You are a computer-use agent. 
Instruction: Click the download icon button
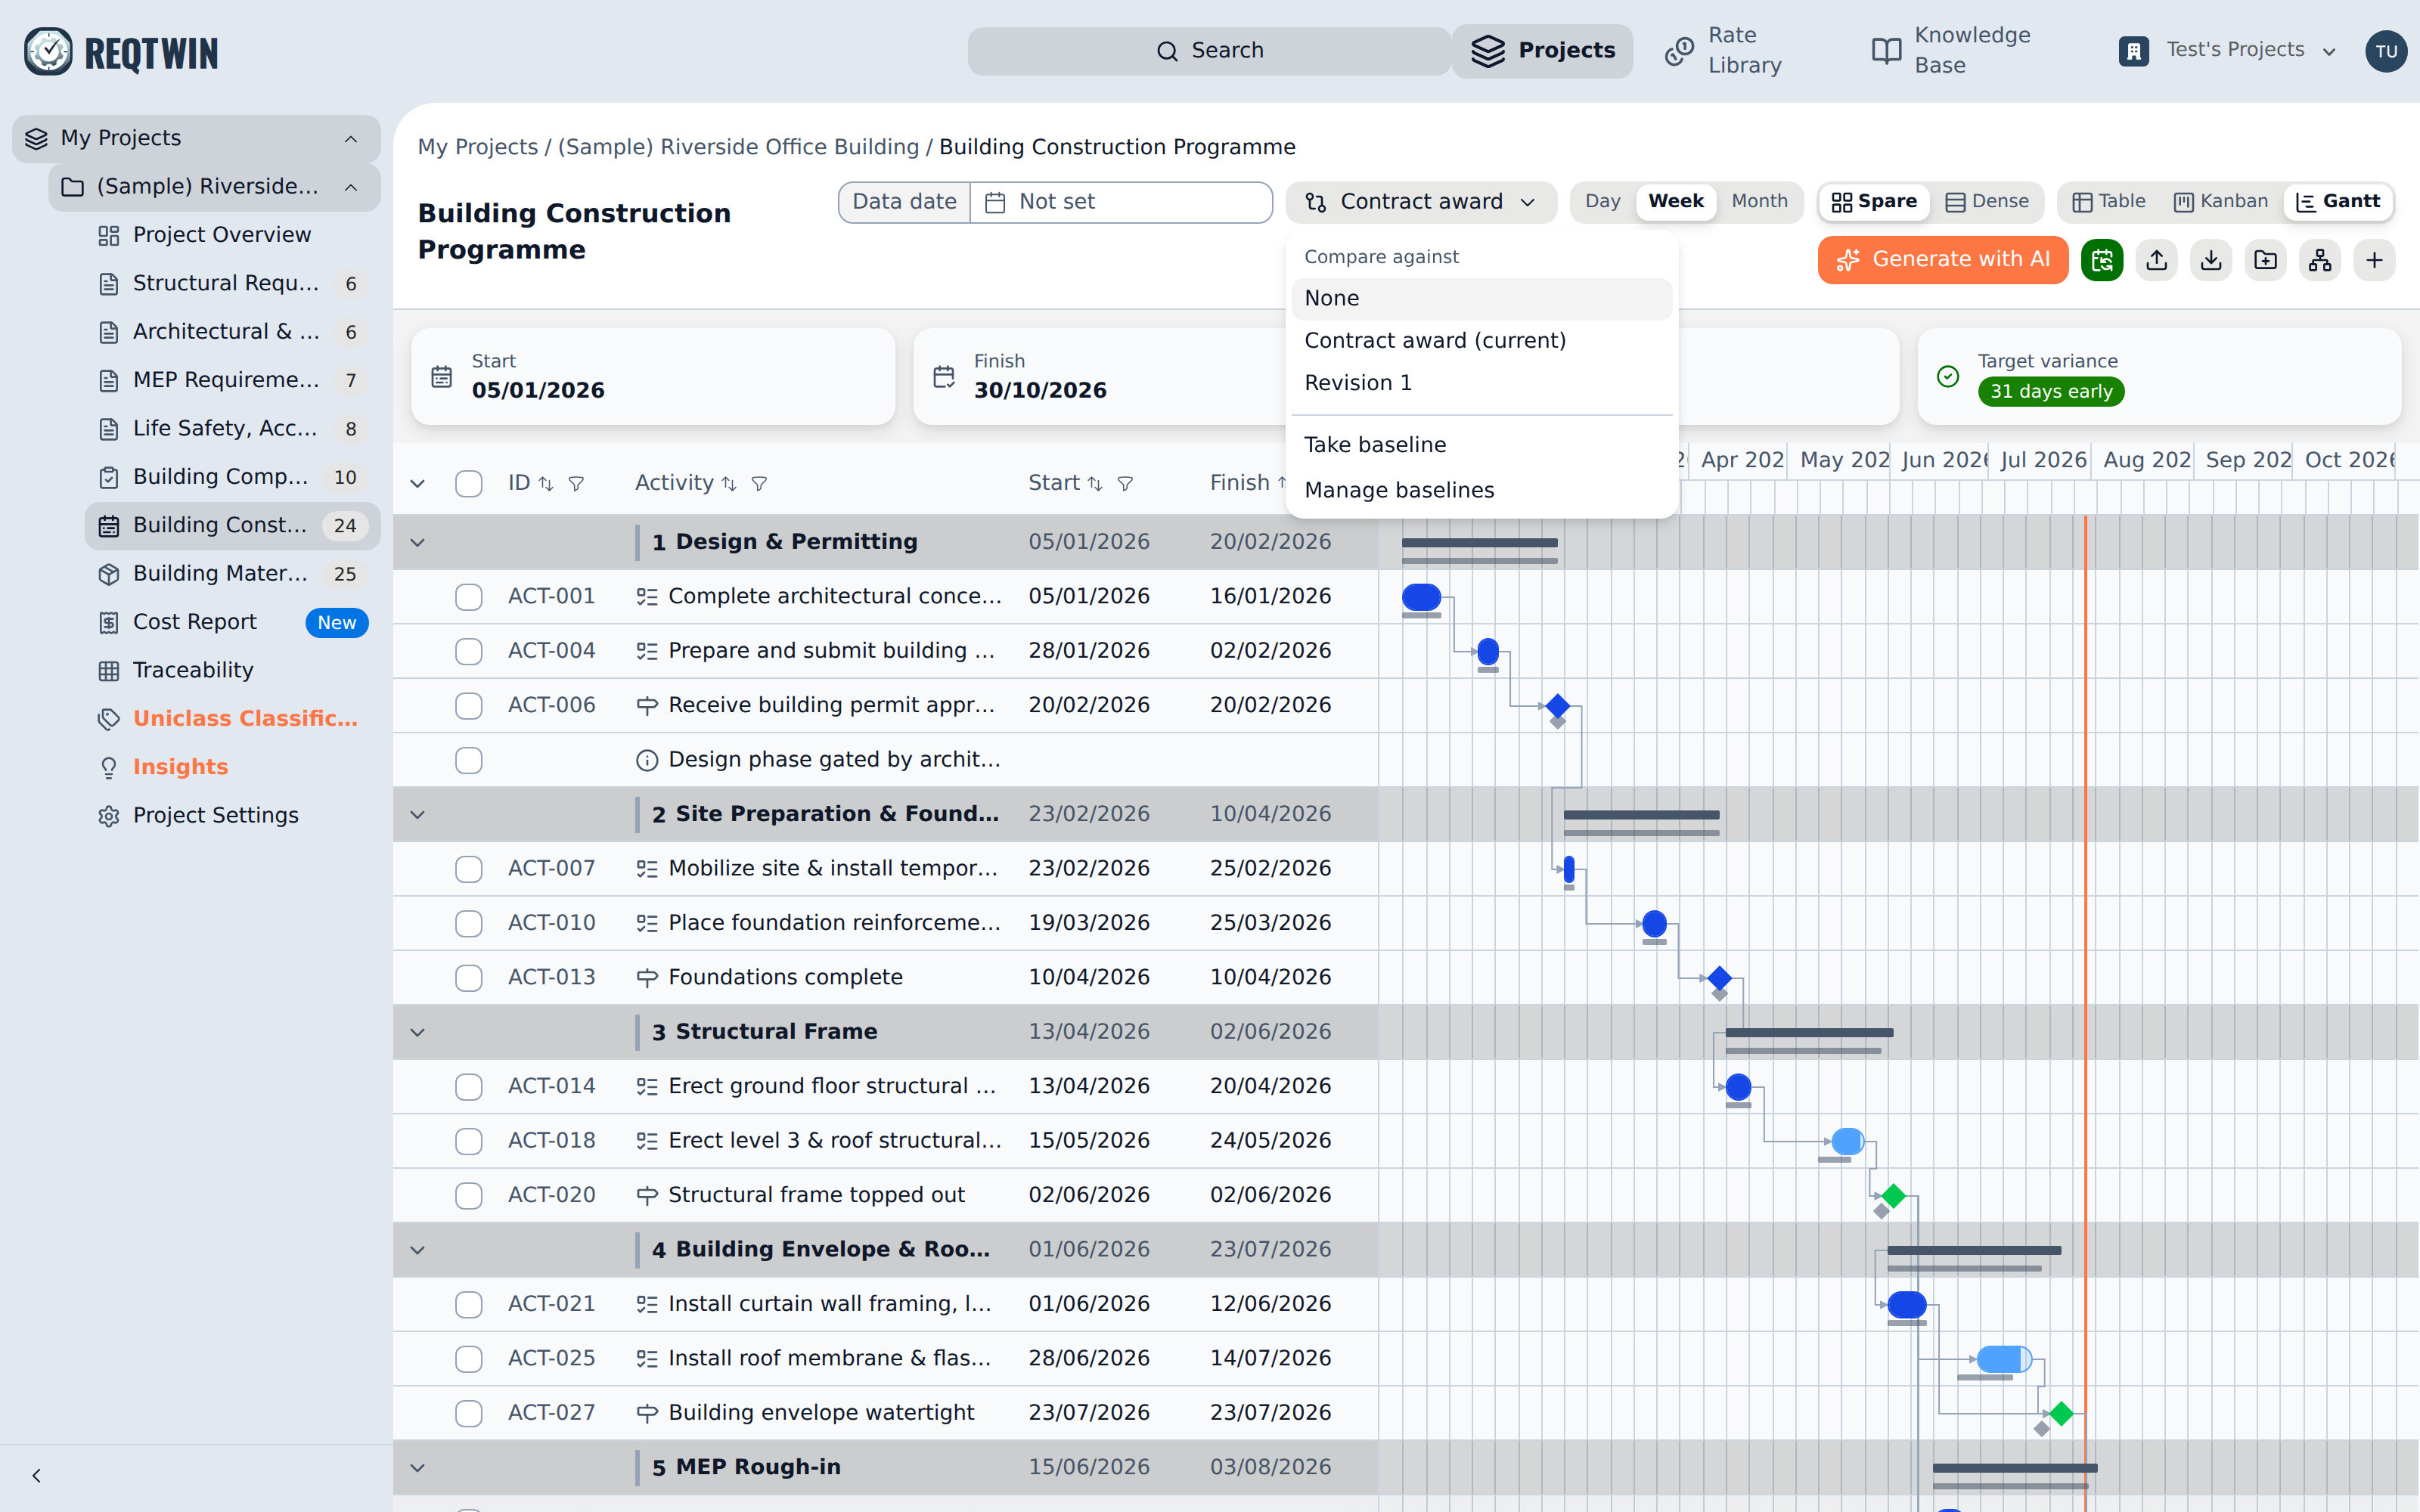2211,260
